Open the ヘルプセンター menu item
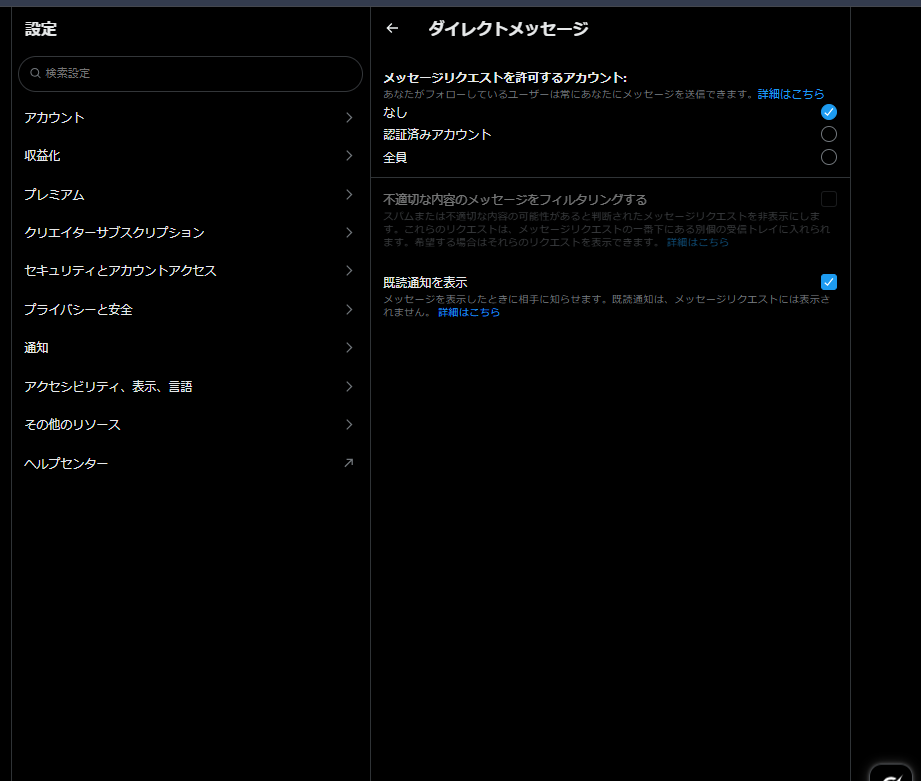921x781 pixels. [x=190, y=463]
